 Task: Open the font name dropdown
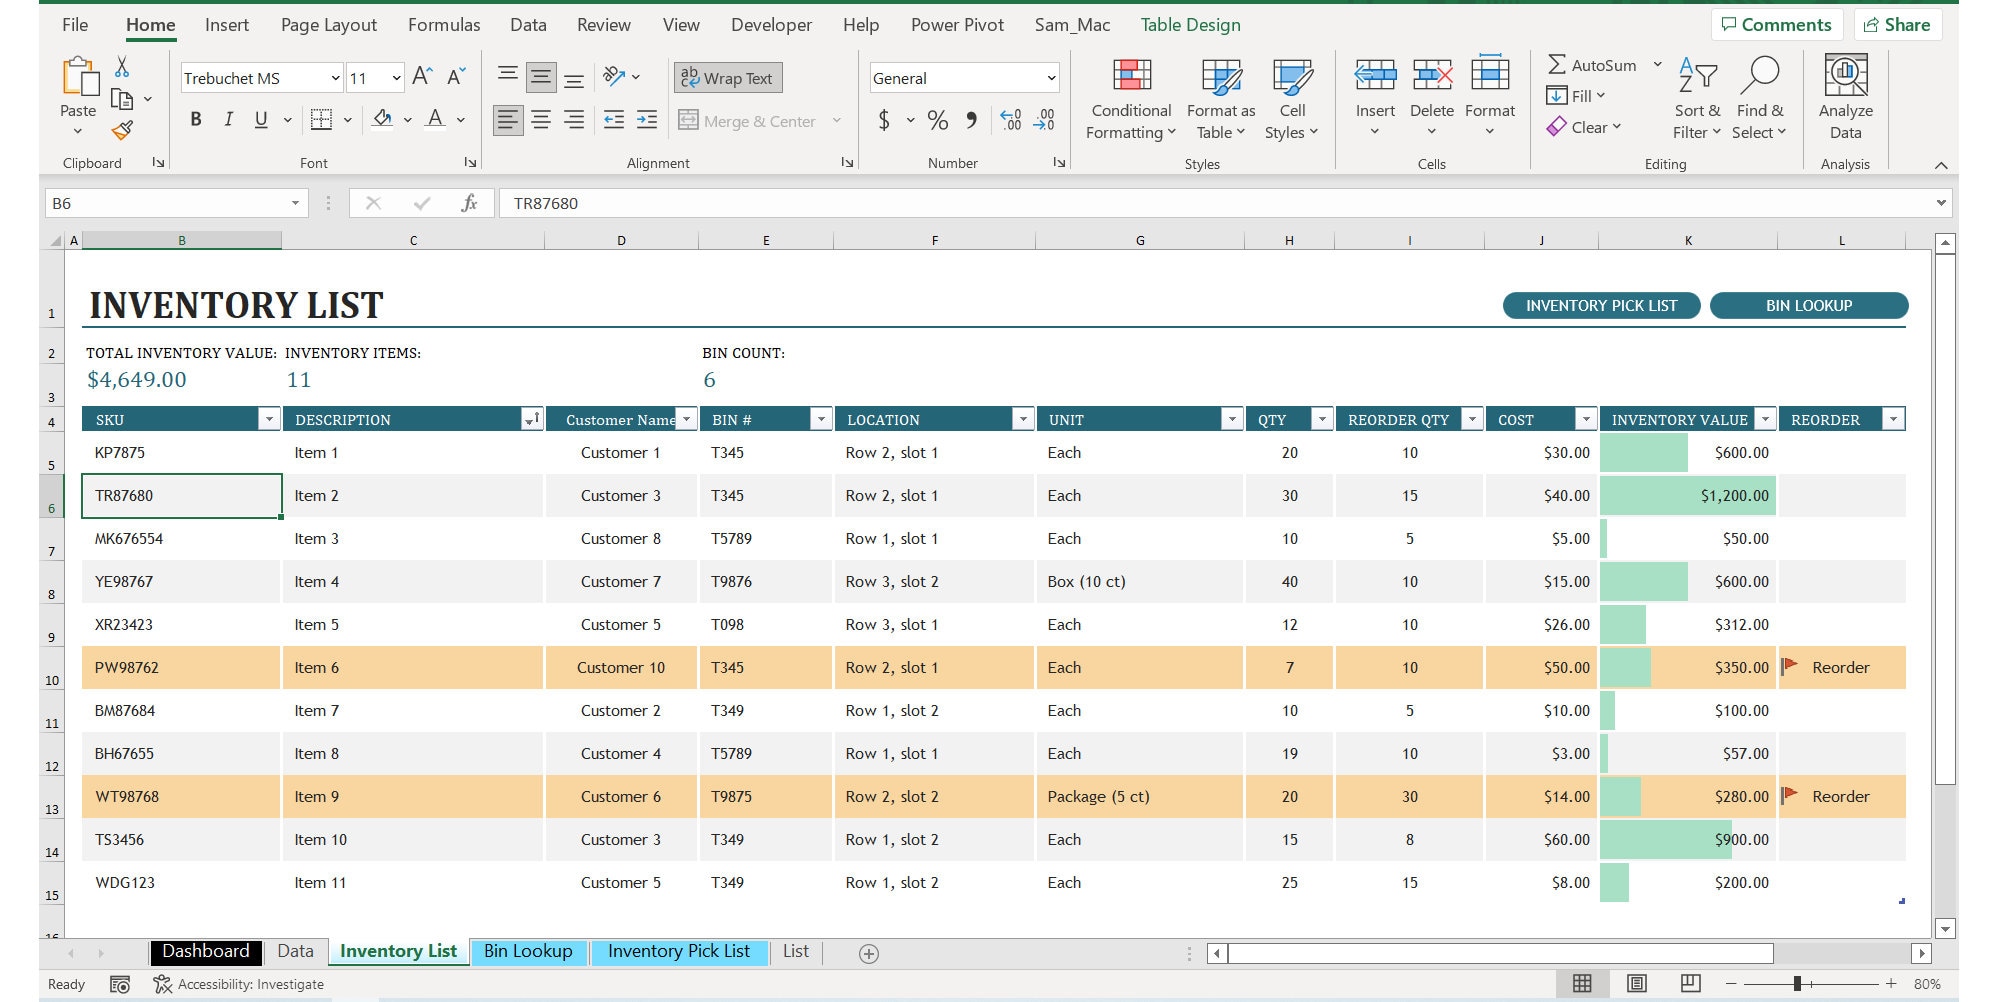(x=335, y=77)
